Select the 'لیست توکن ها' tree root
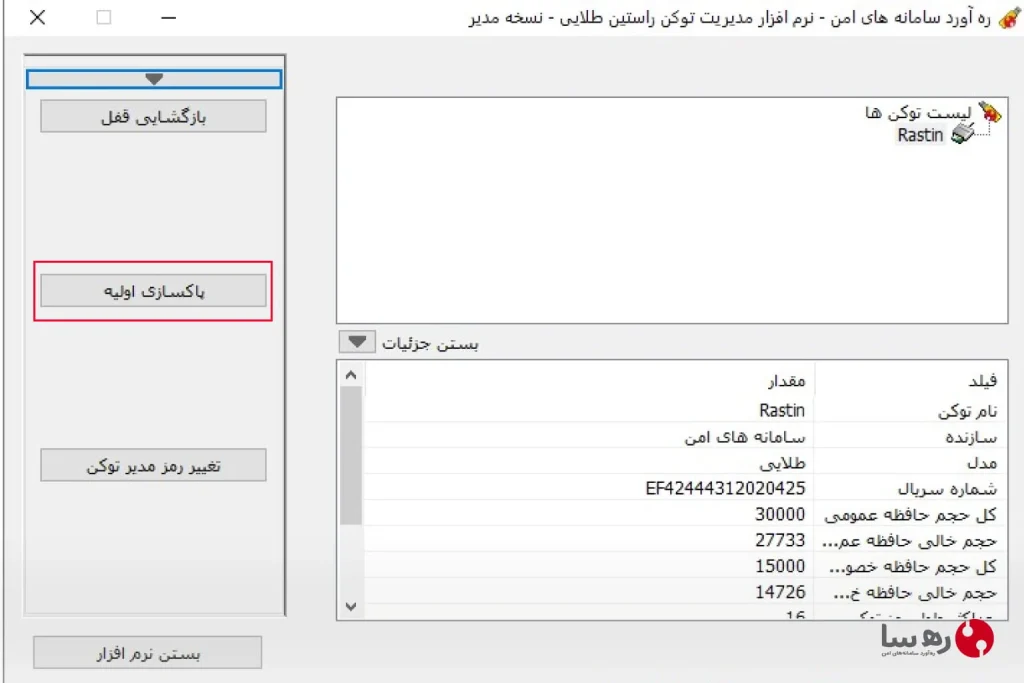The height and width of the screenshot is (683, 1024). (x=918, y=112)
